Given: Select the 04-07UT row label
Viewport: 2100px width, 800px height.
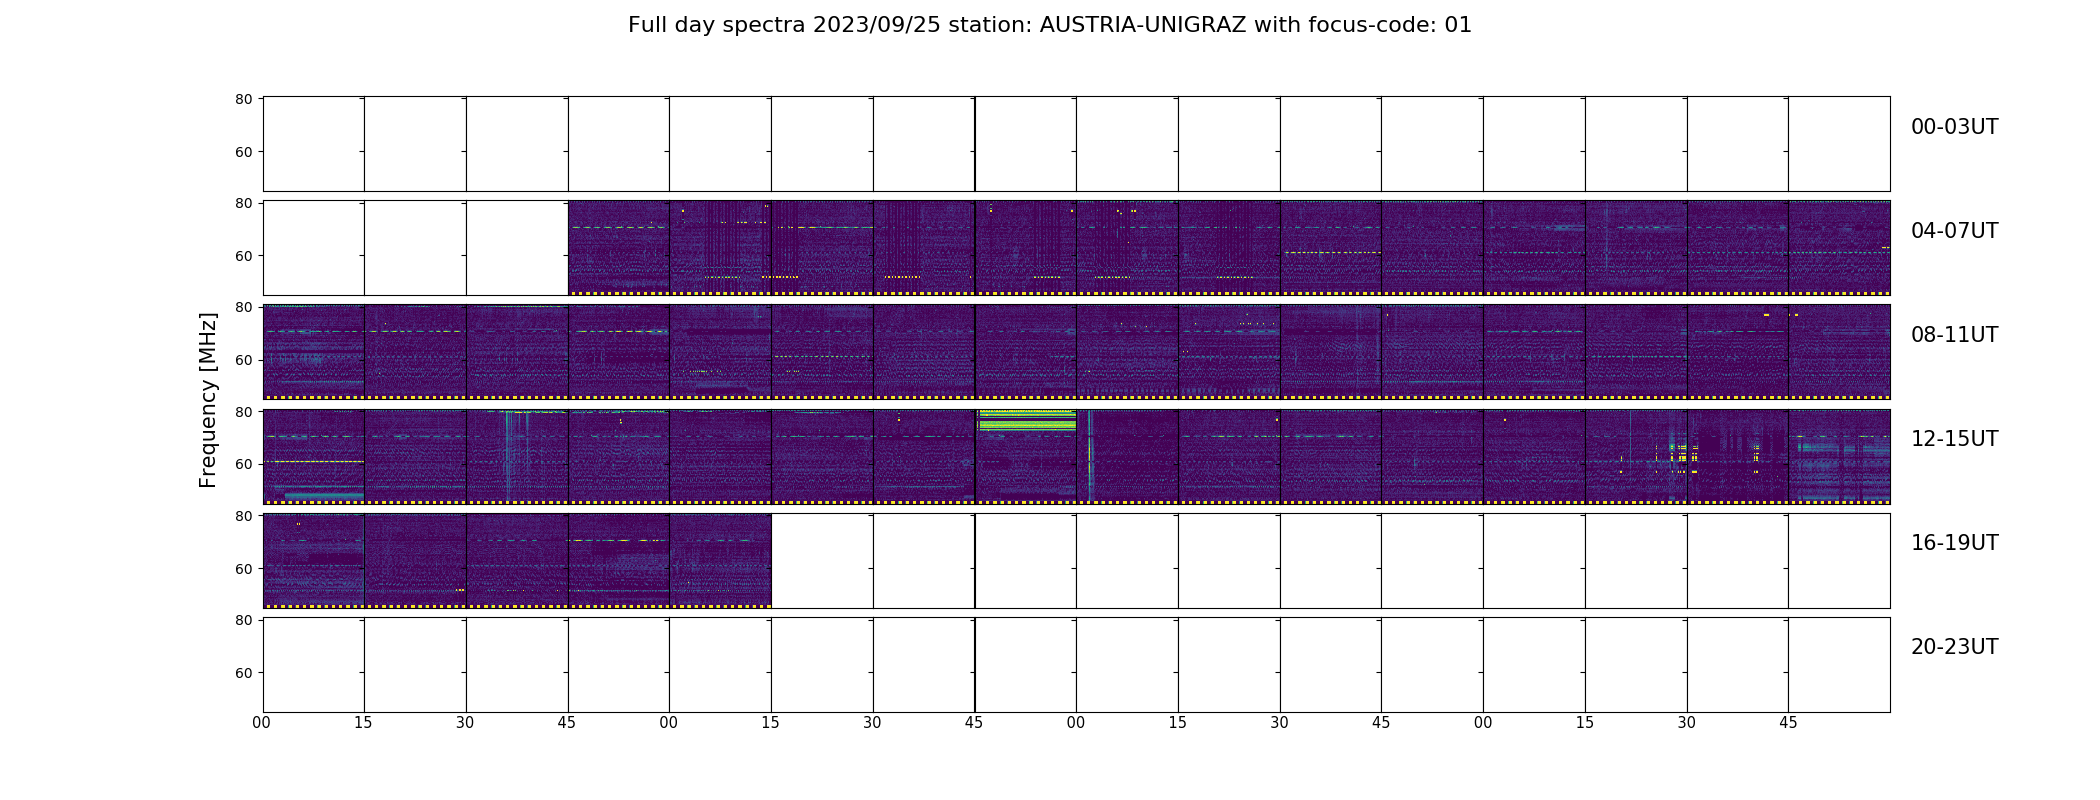Looking at the screenshot, I should (1954, 231).
